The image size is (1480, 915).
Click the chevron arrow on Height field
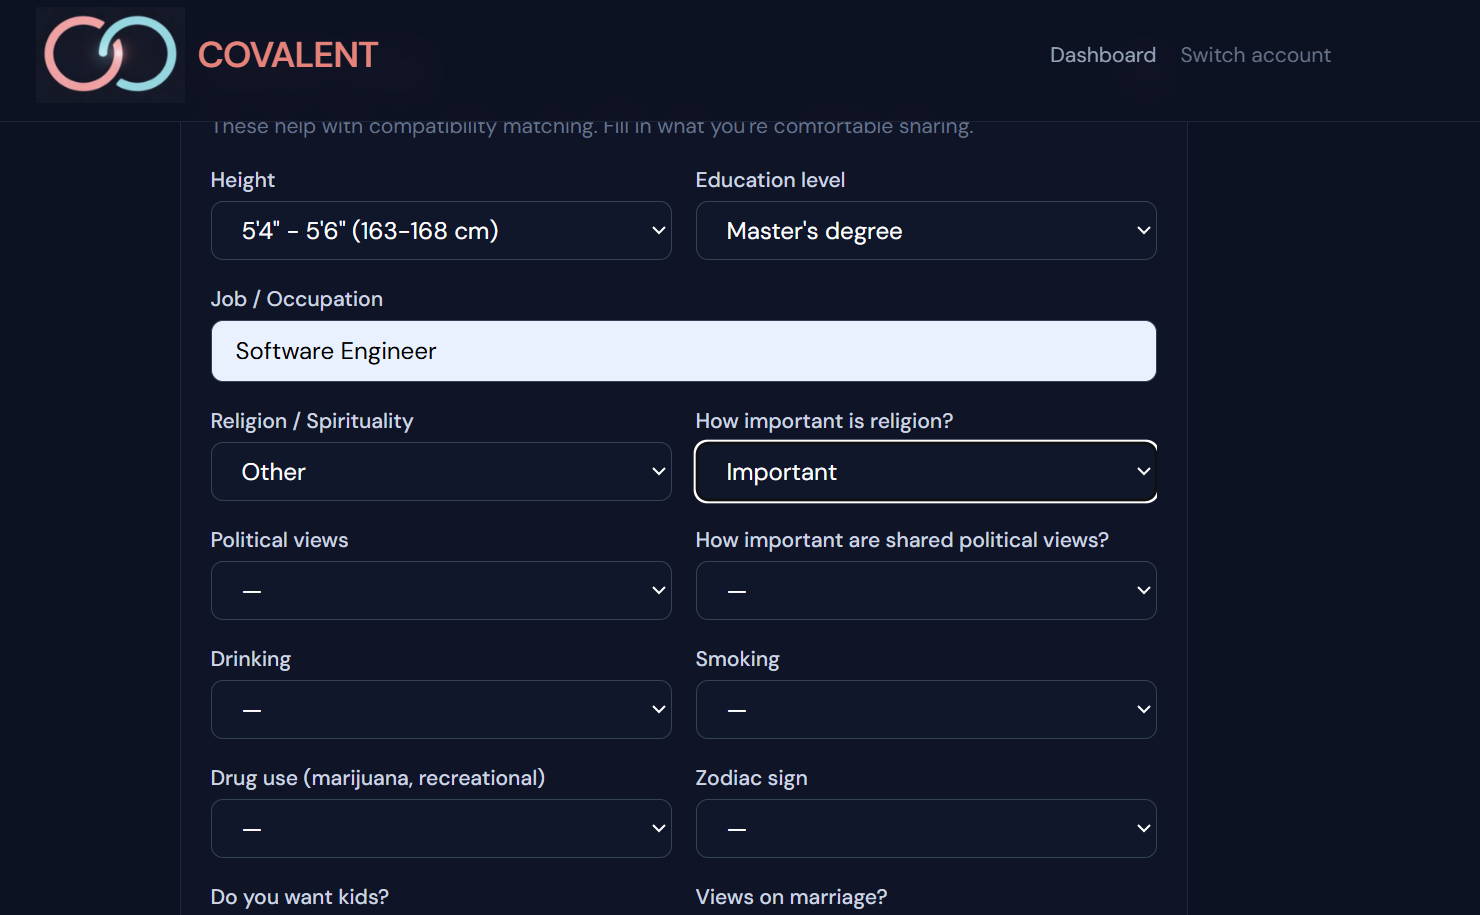click(x=659, y=231)
